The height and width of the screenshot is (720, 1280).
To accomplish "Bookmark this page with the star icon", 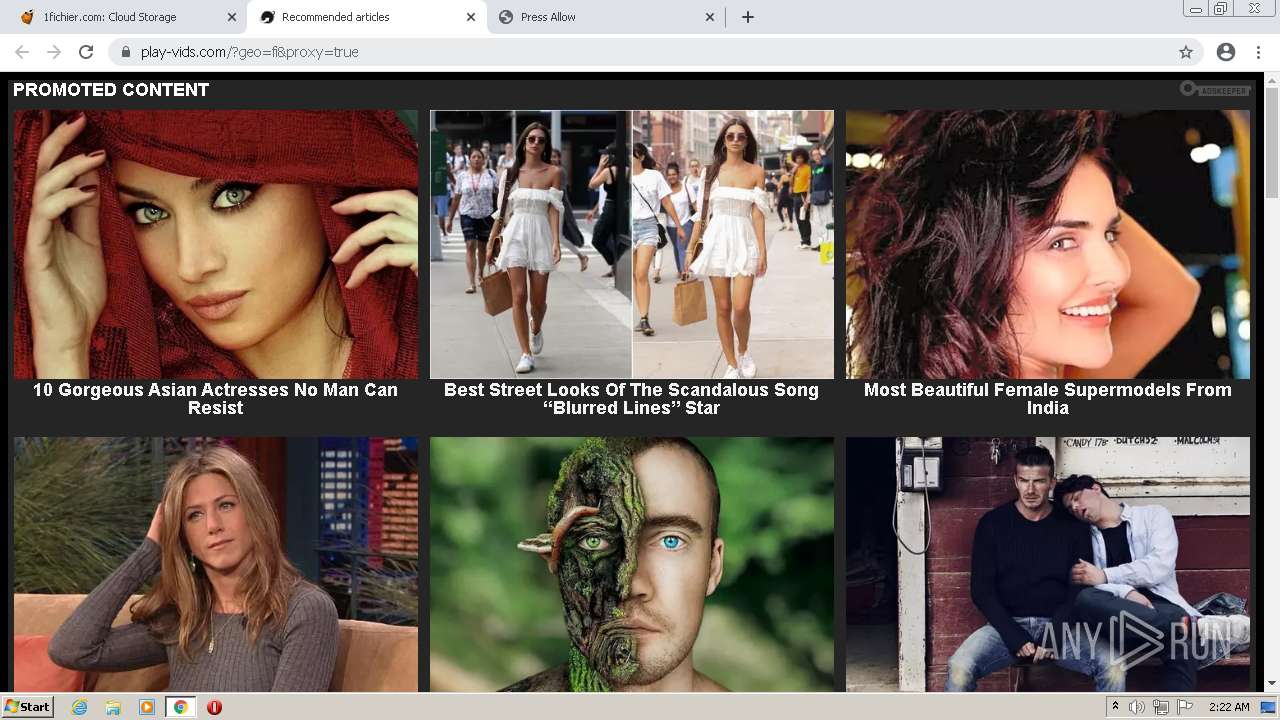I will (x=1186, y=52).
